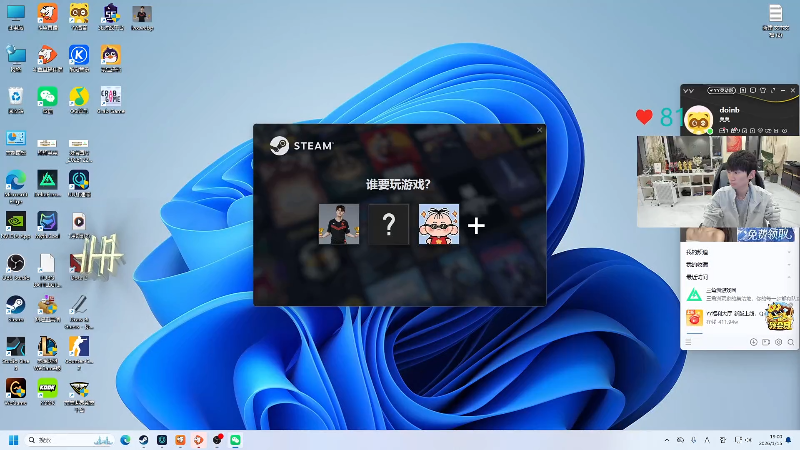Click the 免费领取 banner in YY panel
Image resolution: width=800 pixels, height=450 pixels.
click(768, 234)
